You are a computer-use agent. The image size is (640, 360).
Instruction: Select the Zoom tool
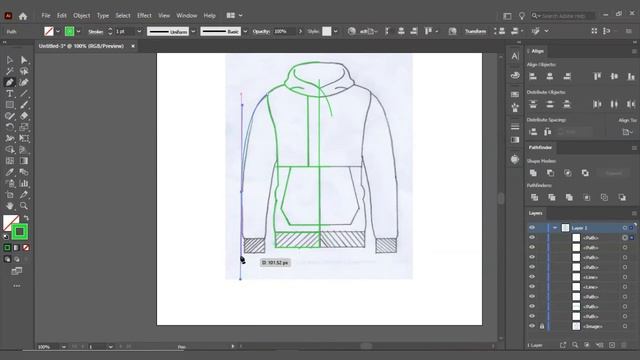point(24,206)
